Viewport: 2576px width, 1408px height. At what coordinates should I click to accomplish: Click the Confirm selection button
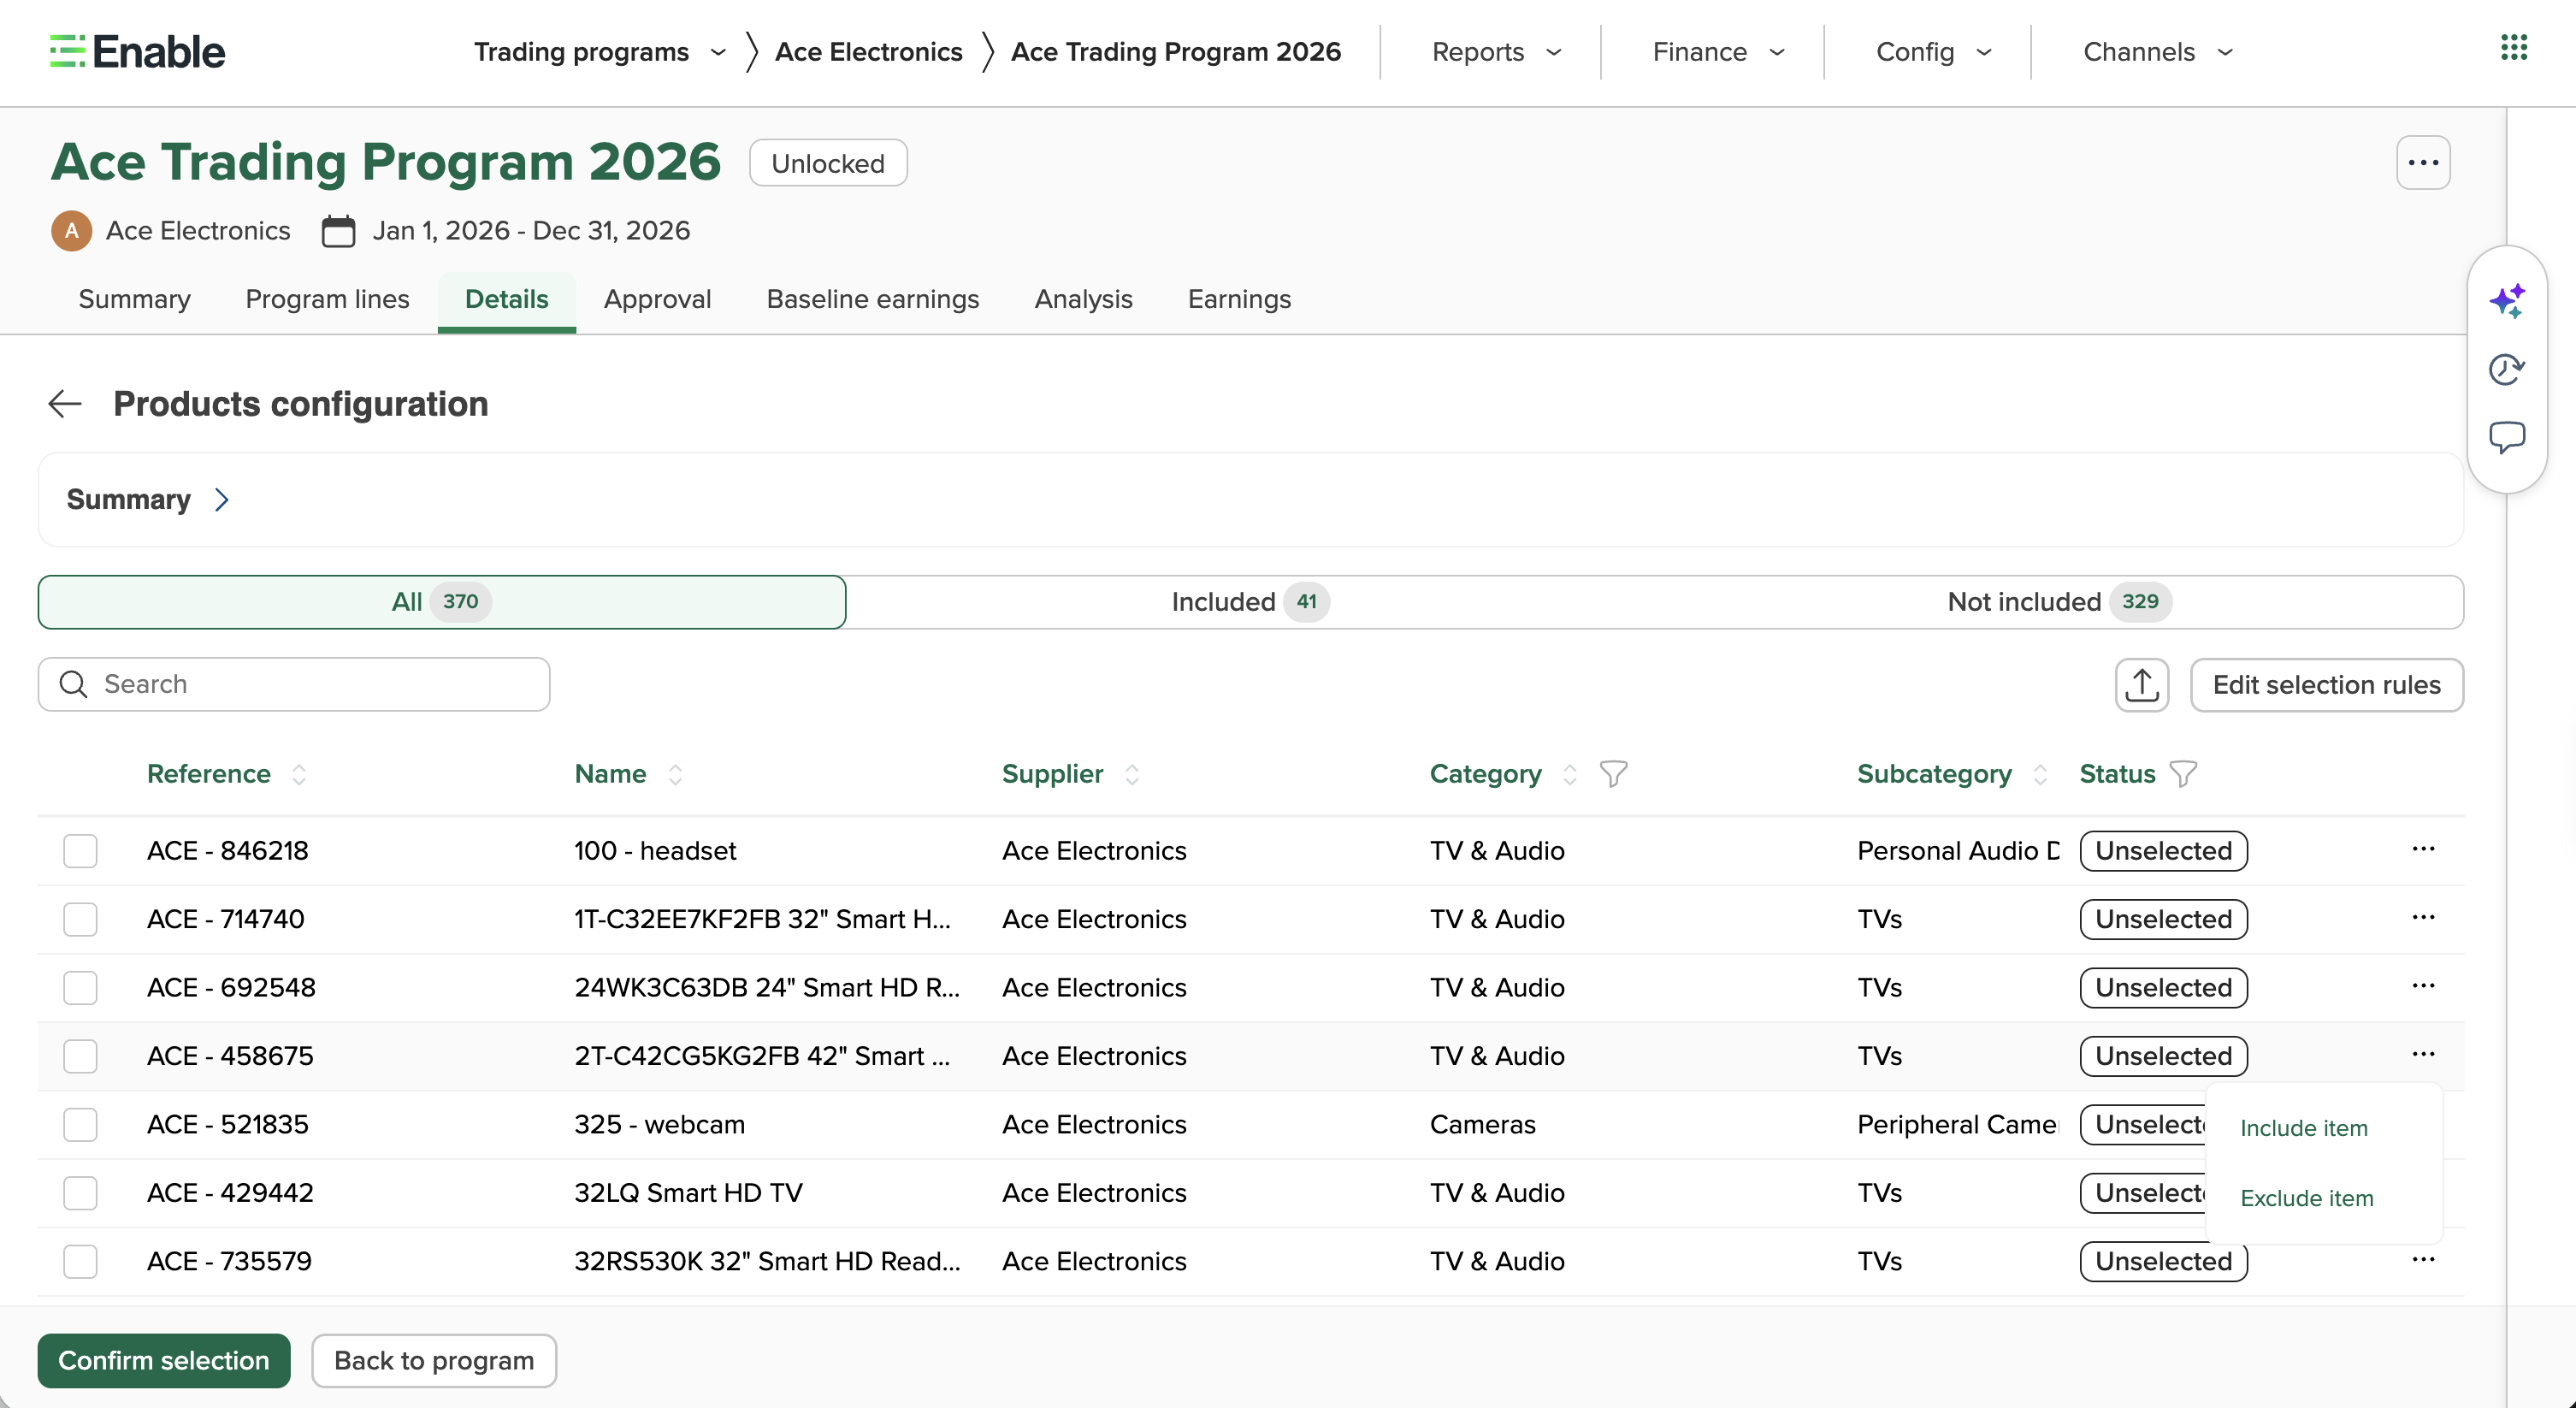(x=164, y=1361)
